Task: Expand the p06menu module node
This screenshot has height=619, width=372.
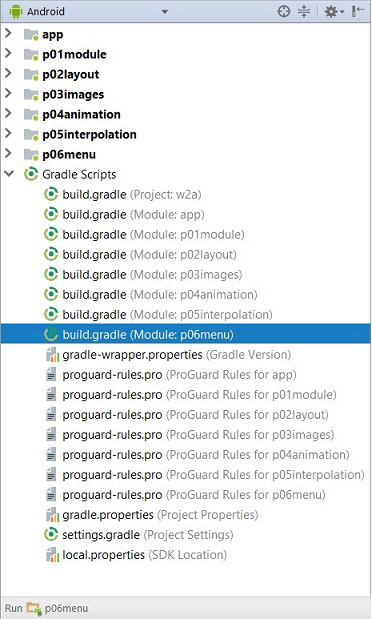Action: [x=8, y=154]
